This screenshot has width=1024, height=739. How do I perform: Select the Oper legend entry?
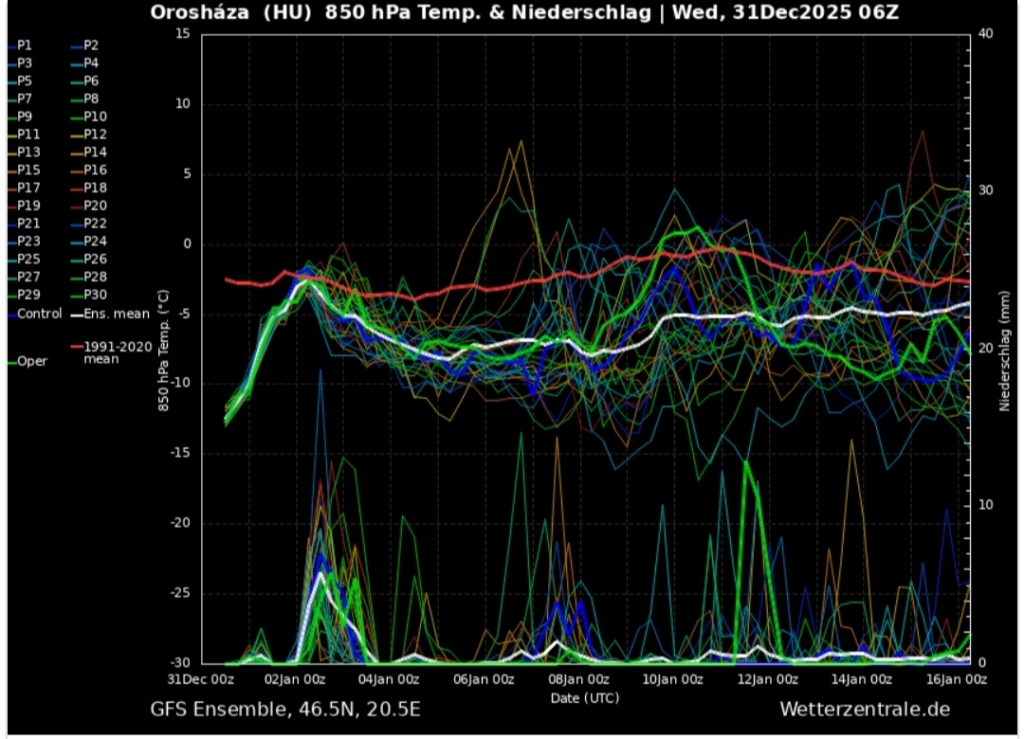pyautogui.click(x=32, y=362)
